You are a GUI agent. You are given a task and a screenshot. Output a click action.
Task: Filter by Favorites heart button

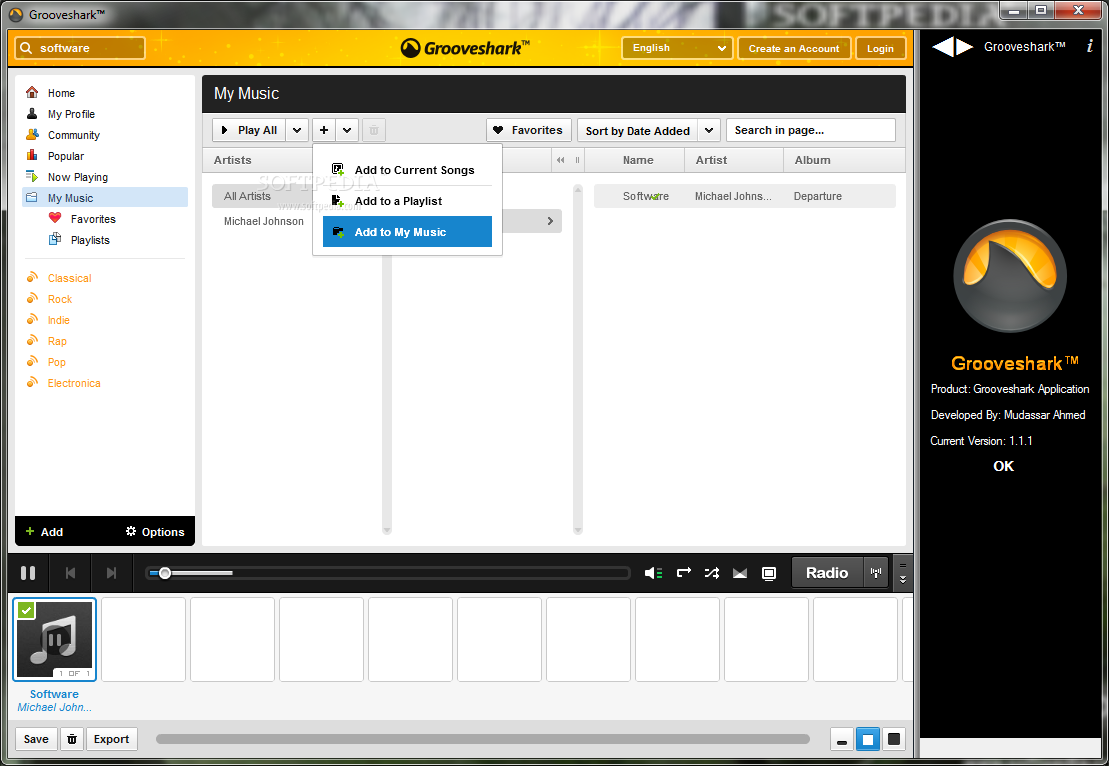pos(528,130)
